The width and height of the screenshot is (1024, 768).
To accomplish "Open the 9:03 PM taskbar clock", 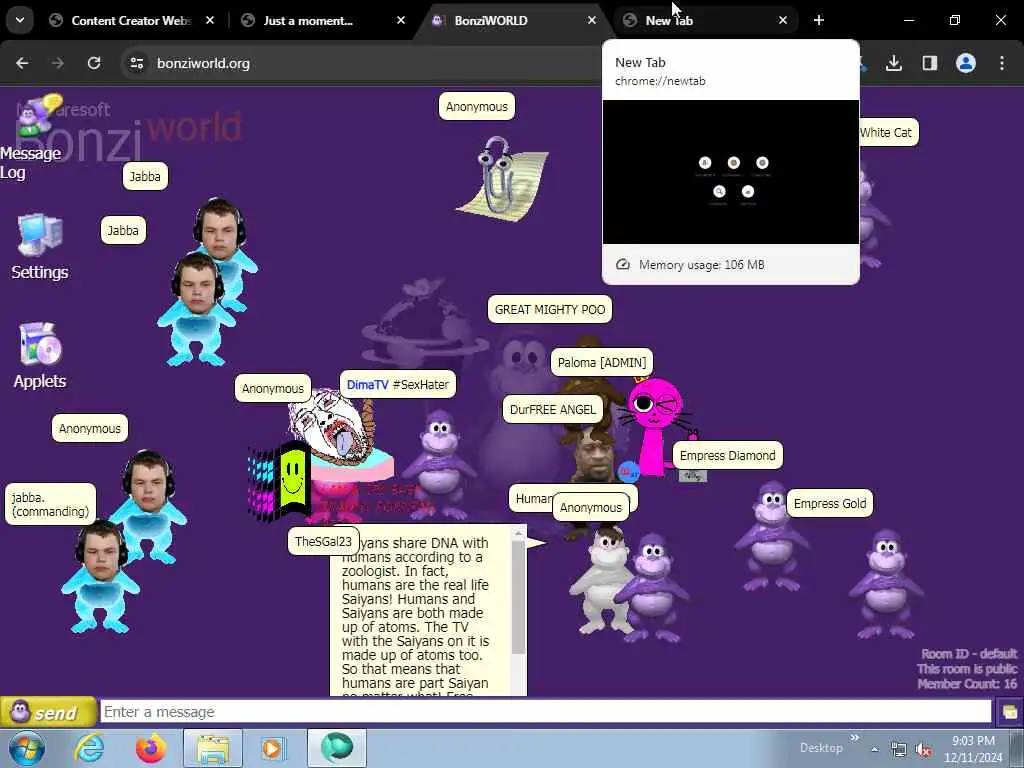I will pyautogui.click(x=973, y=749).
